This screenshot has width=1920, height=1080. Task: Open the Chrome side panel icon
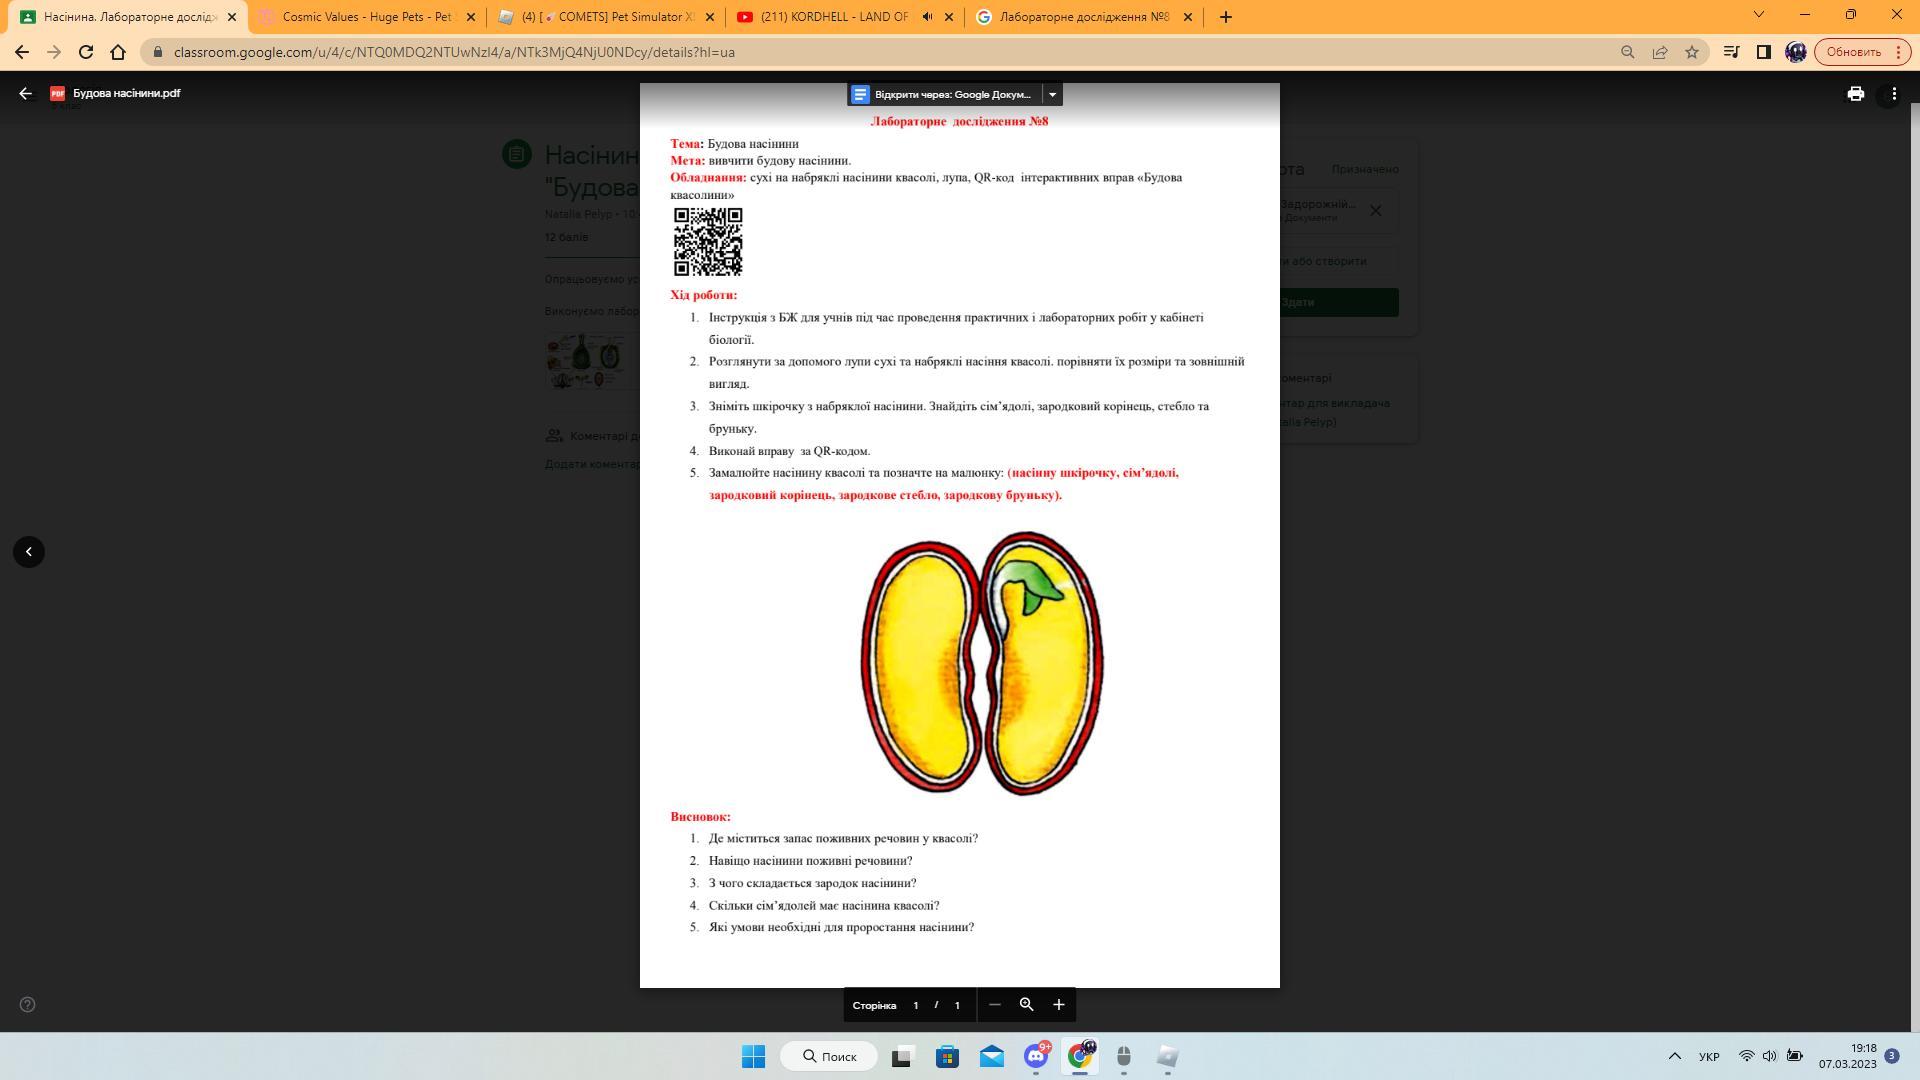click(x=1764, y=52)
